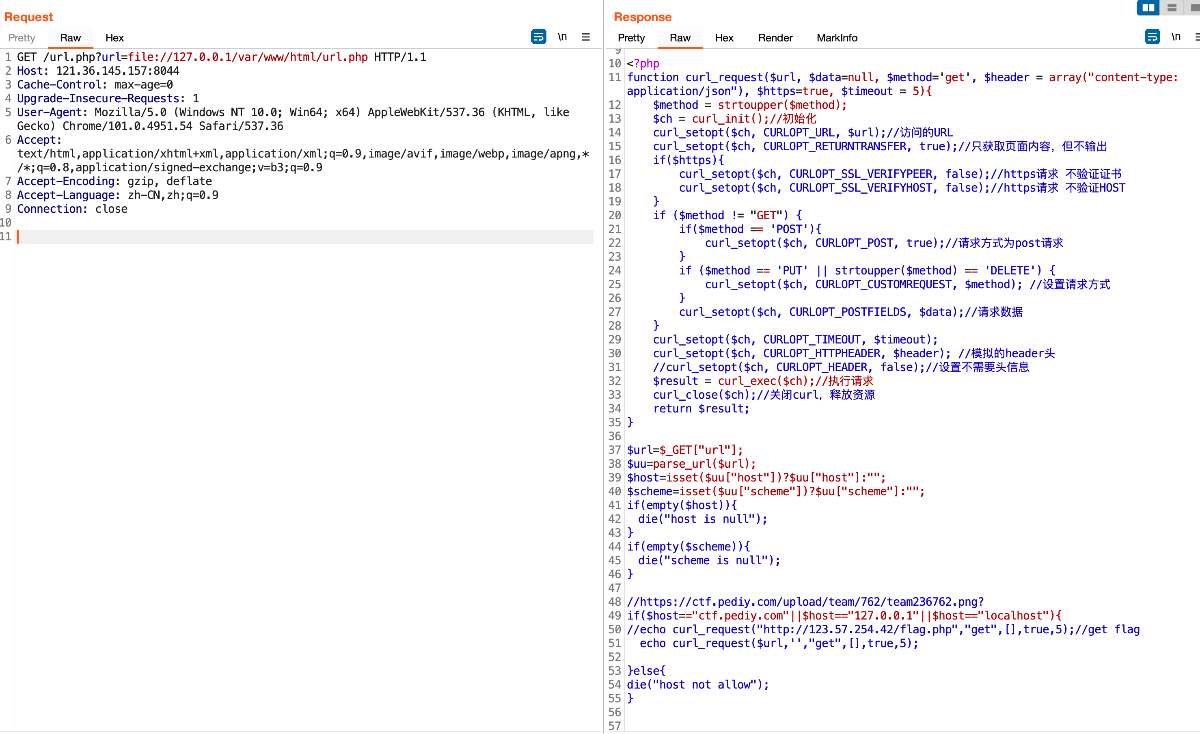Click the Request panel title
This screenshot has width=1200, height=734.
(x=29, y=17)
